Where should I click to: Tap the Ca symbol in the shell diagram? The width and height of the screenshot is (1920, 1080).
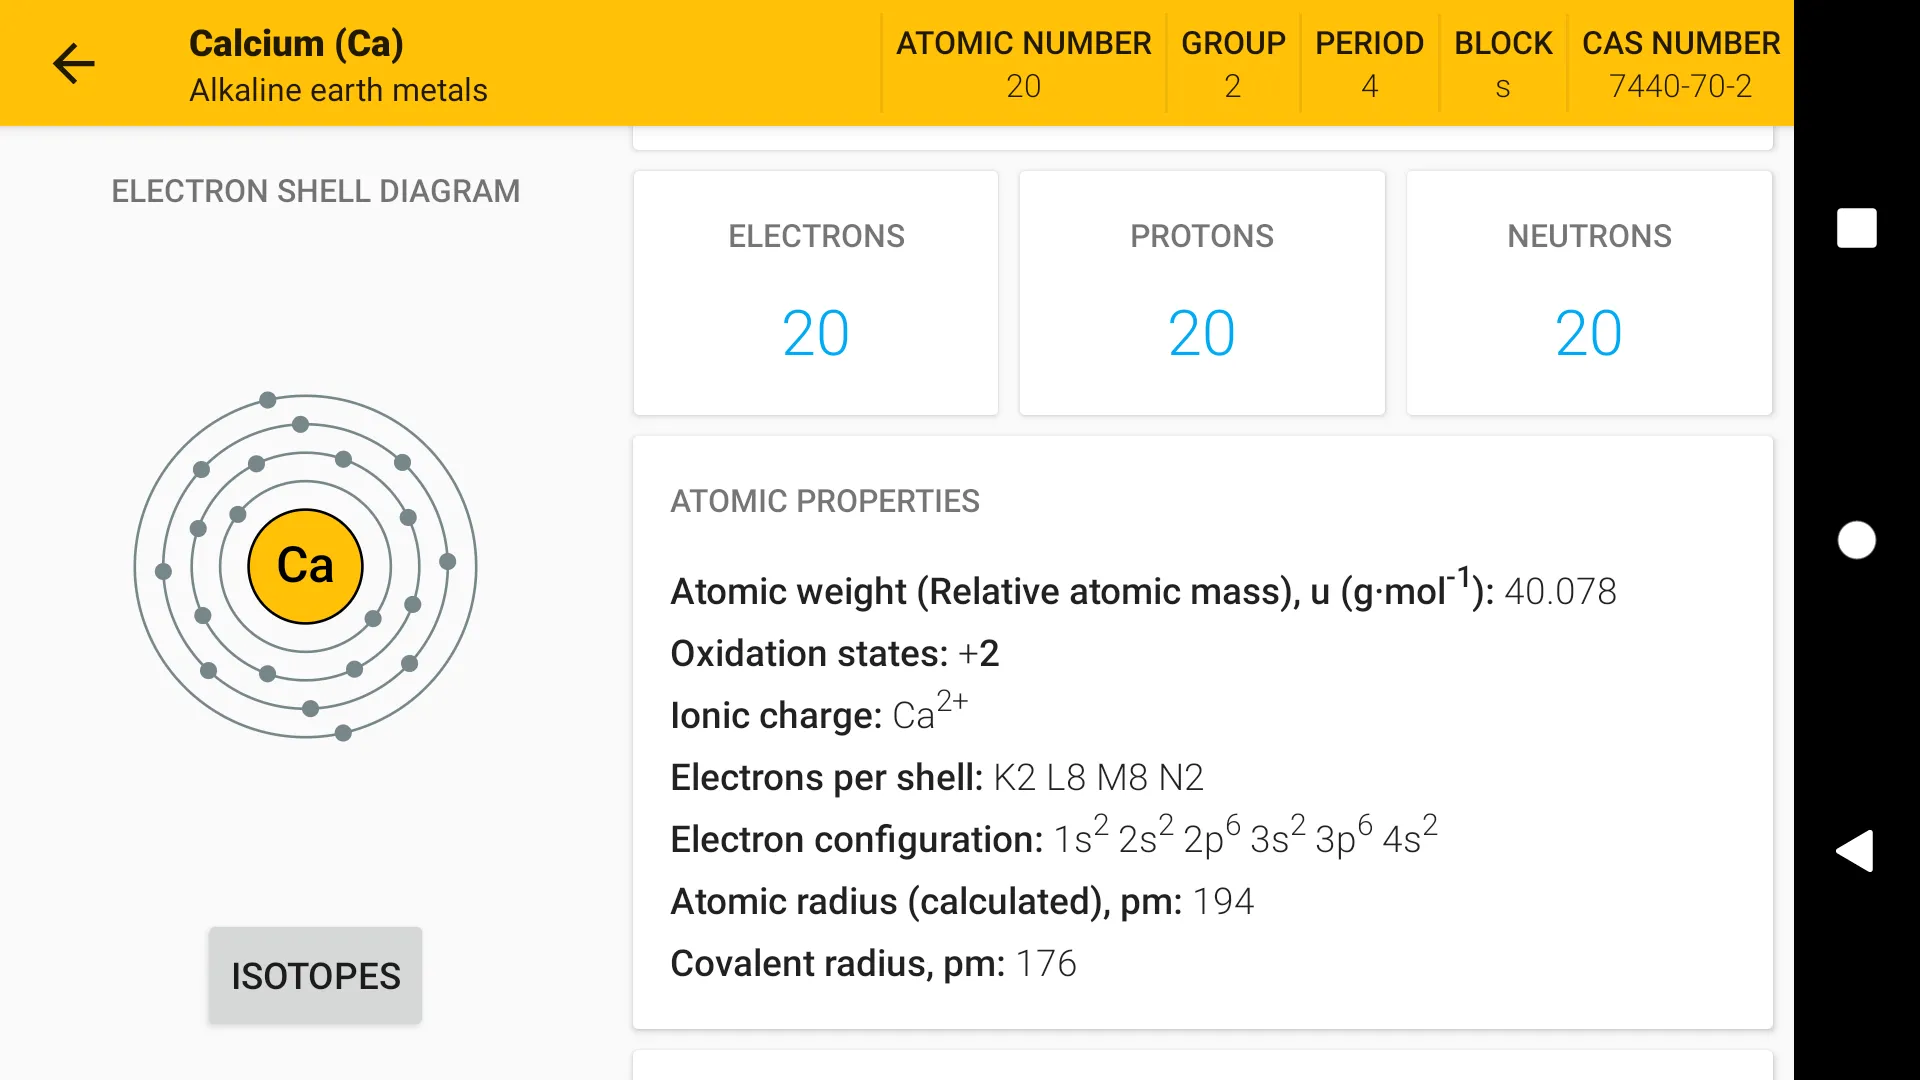coord(305,565)
